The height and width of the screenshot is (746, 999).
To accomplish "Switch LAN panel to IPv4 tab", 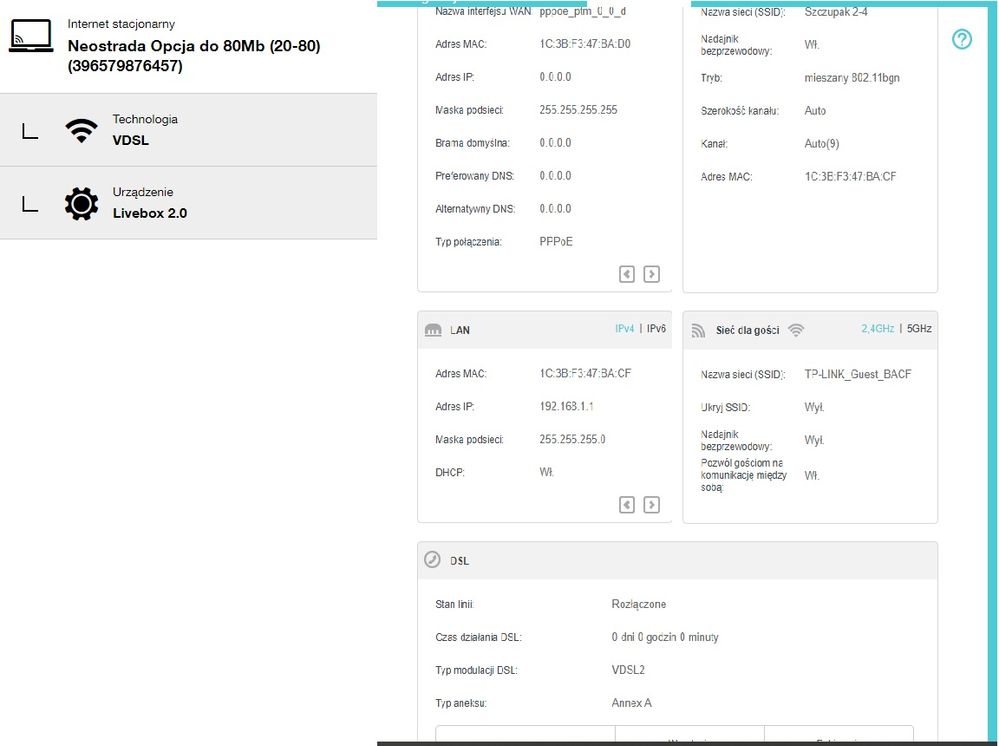I will [624, 328].
